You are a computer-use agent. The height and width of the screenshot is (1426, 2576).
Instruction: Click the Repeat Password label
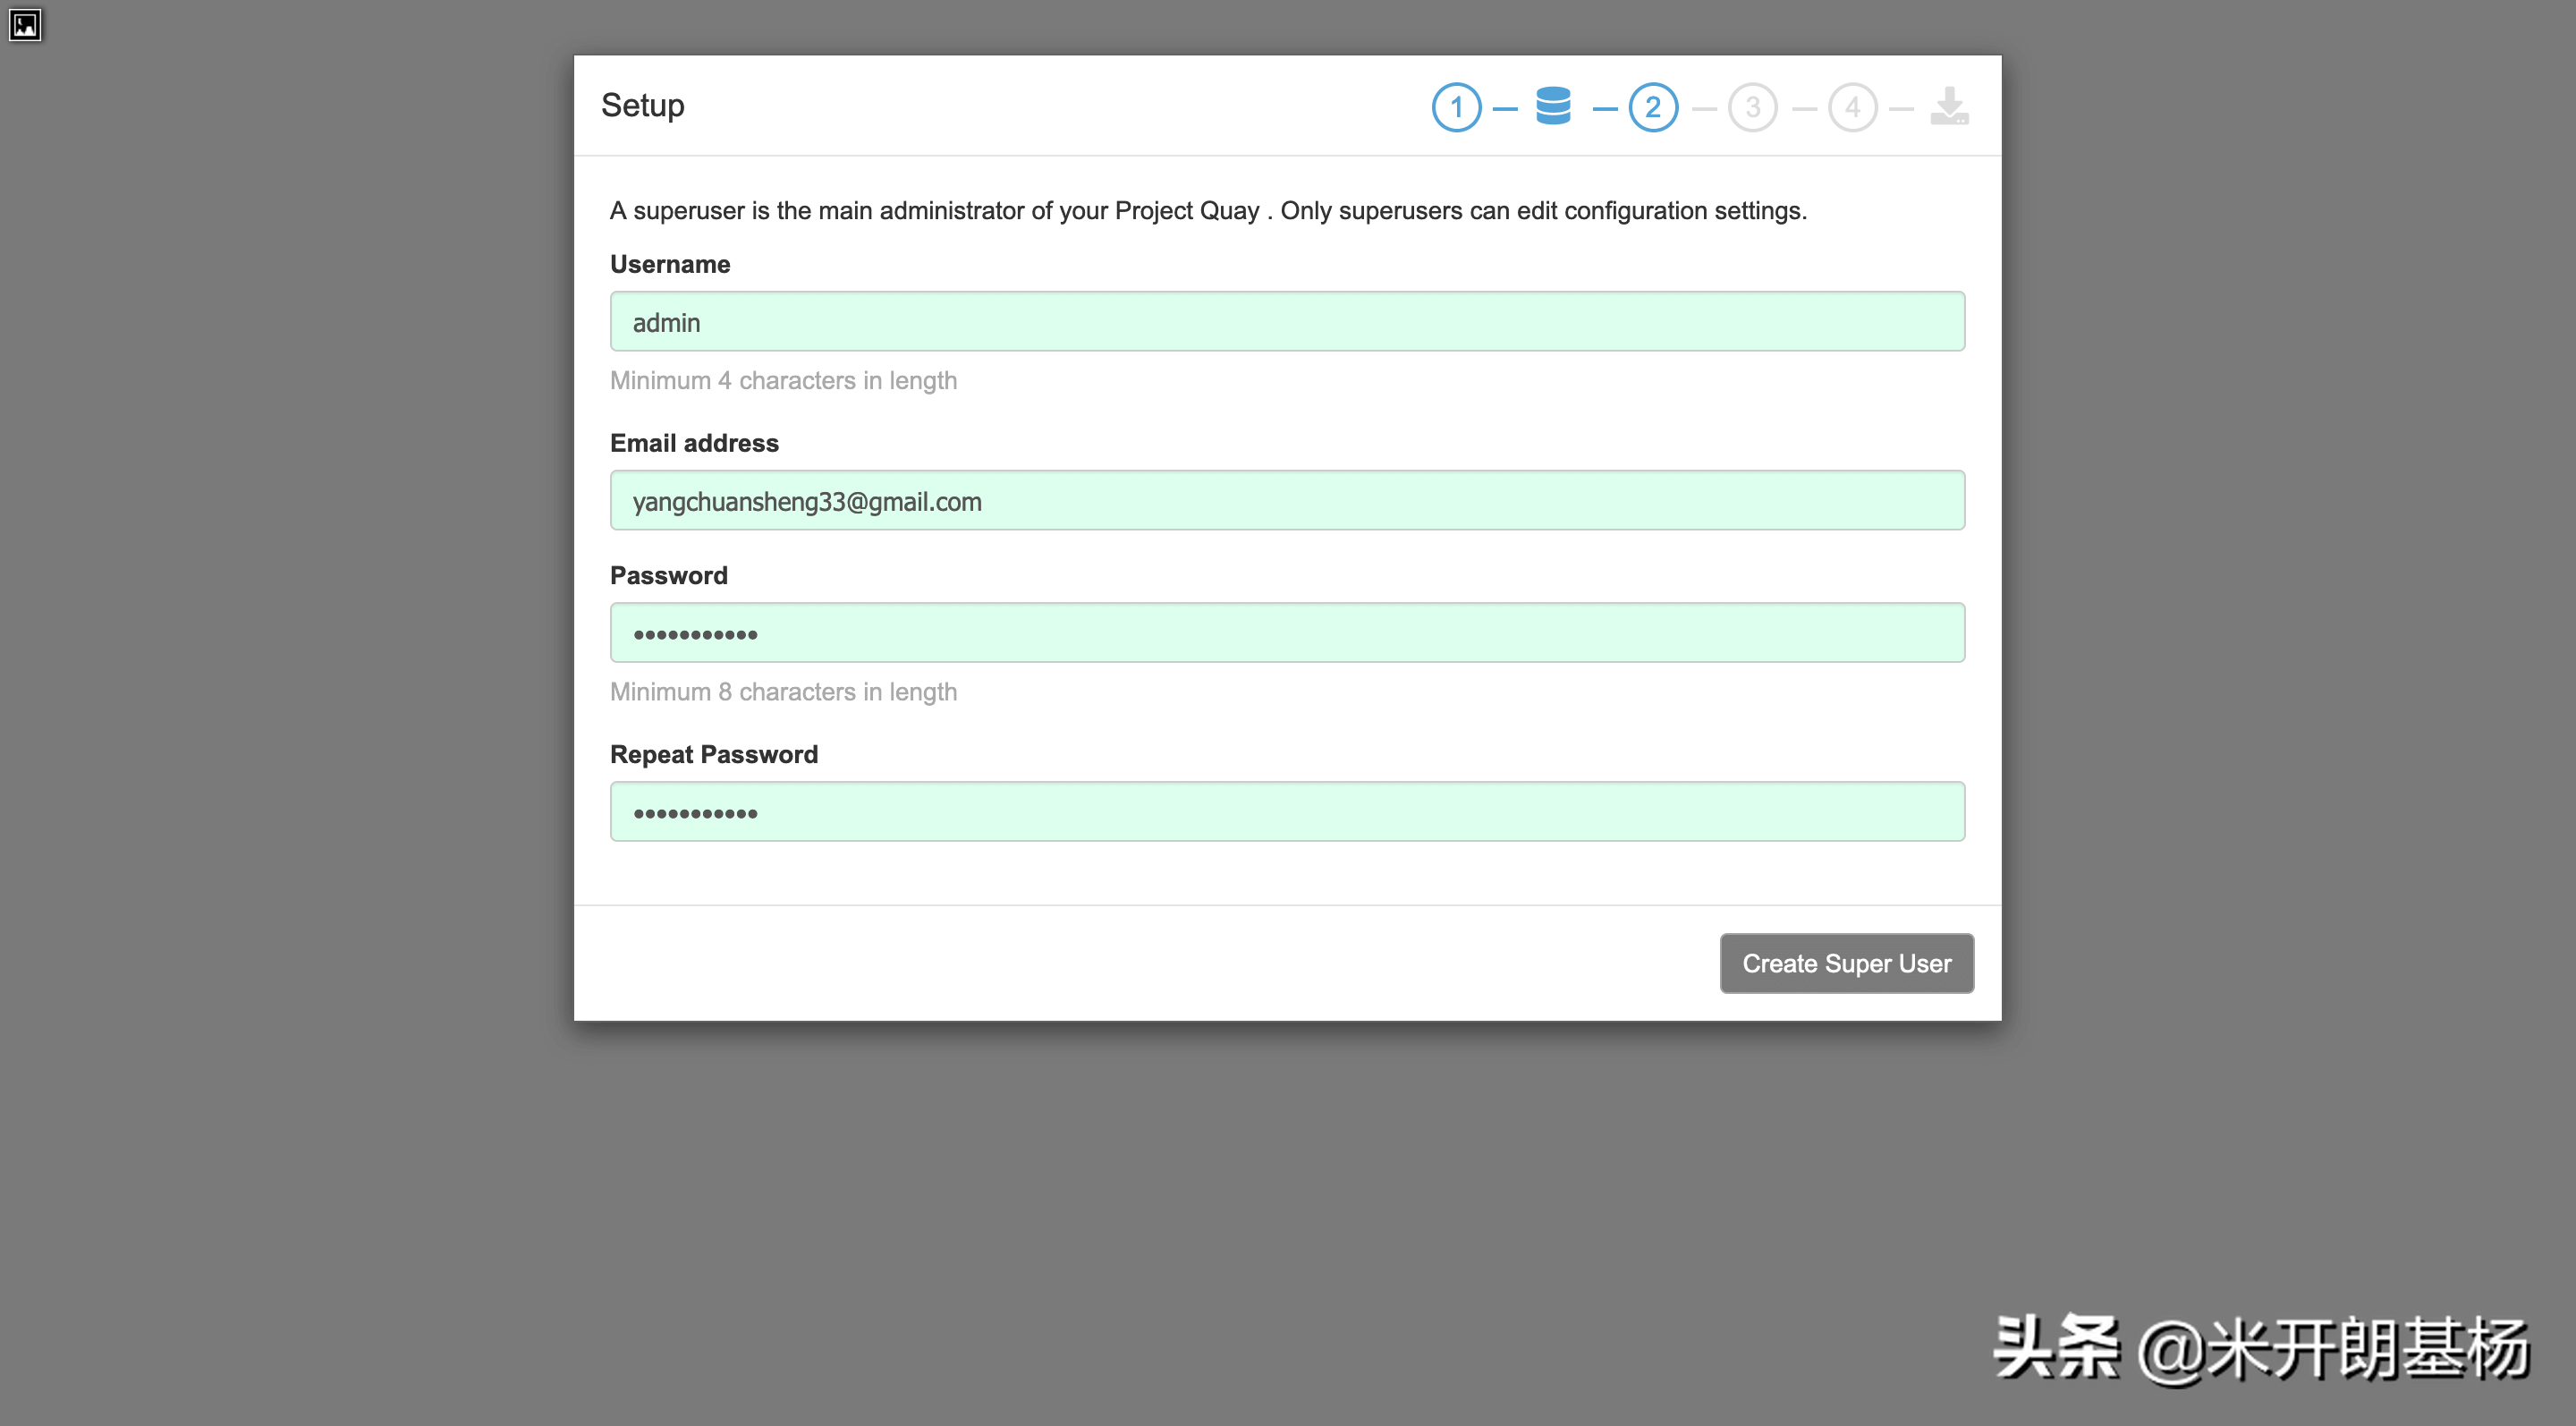click(x=714, y=754)
